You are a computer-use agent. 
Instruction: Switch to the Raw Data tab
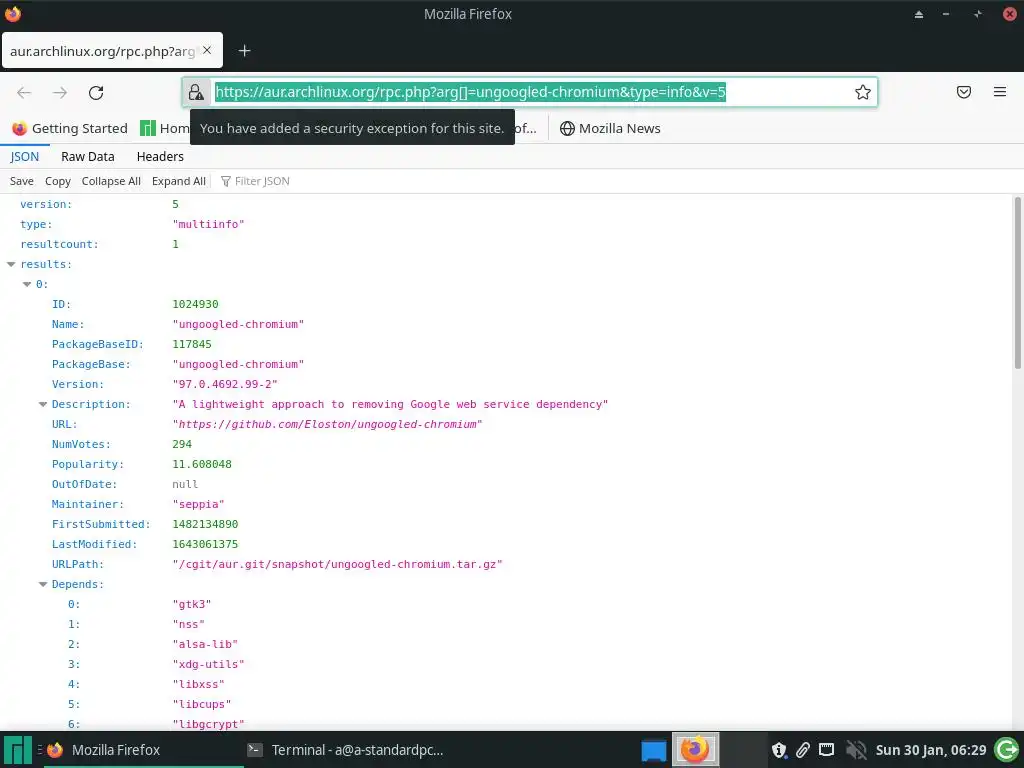coord(88,157)
